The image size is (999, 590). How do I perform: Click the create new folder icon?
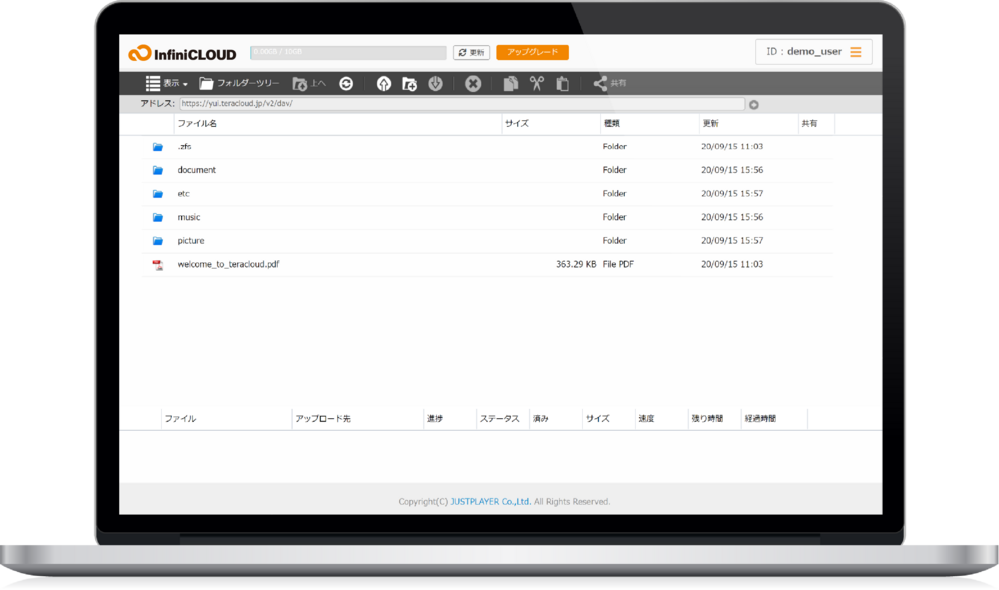410,83
